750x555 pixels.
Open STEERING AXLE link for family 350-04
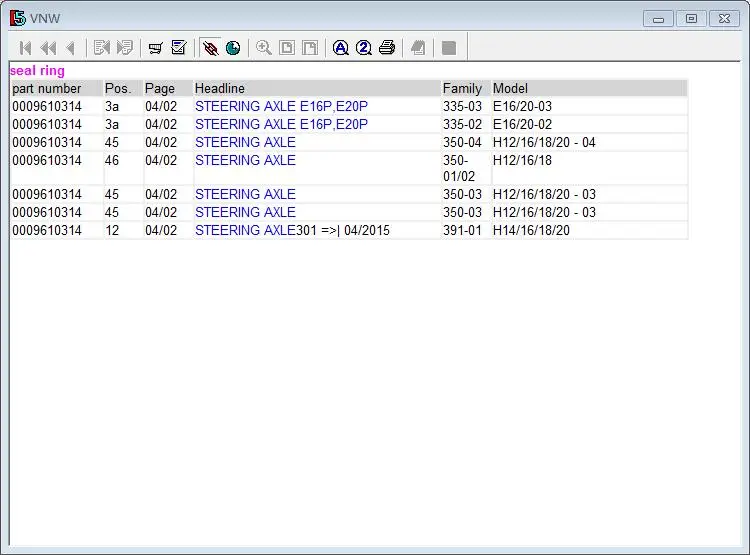245,142
